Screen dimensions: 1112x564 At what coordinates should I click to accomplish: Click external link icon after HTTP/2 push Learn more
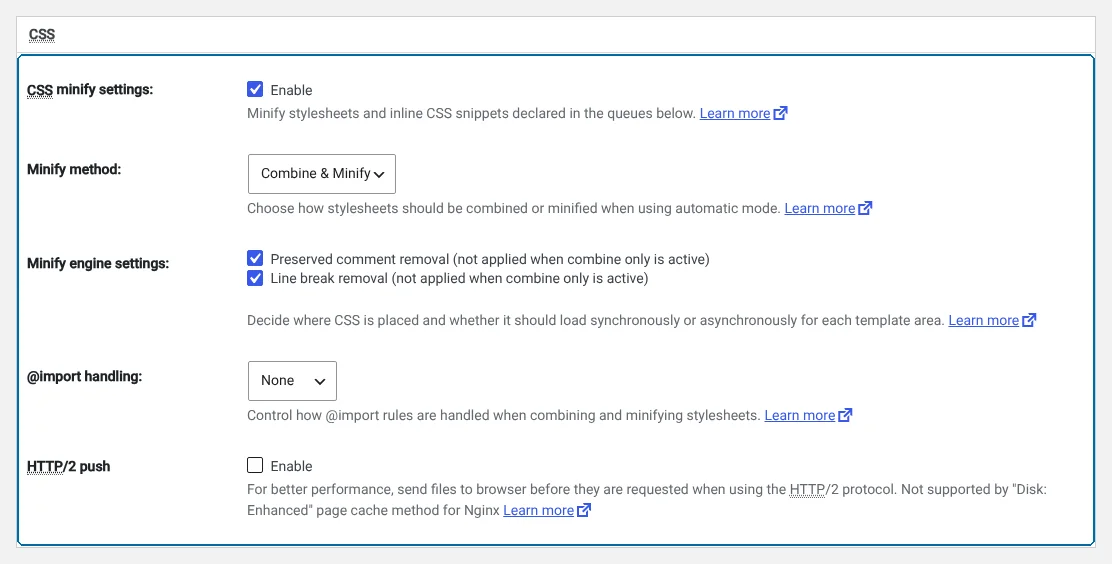click(584, 511)
